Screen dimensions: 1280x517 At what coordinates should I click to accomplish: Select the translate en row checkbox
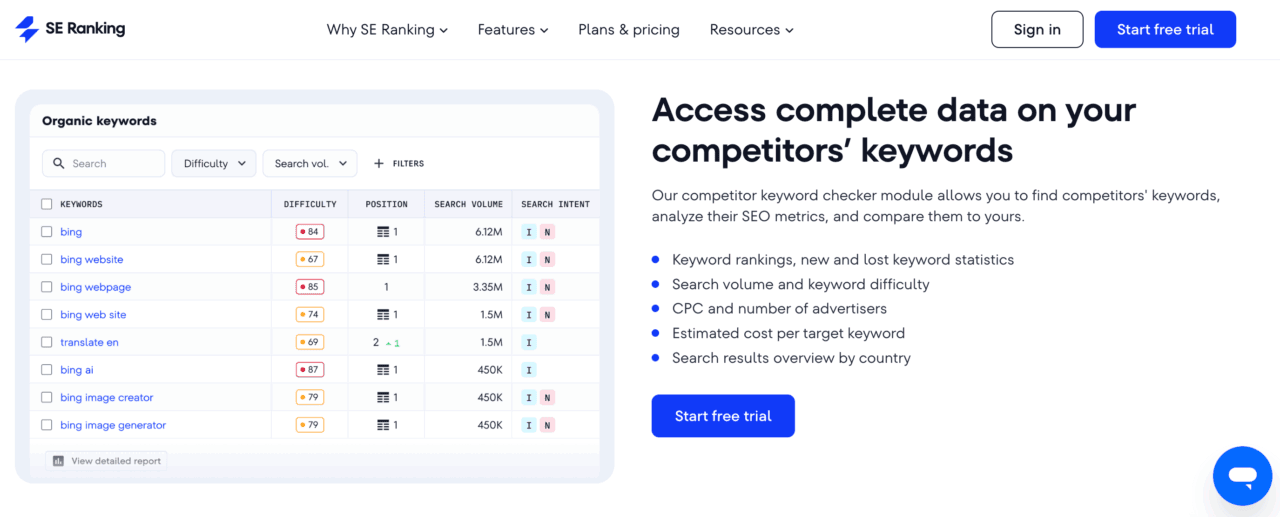46,342
